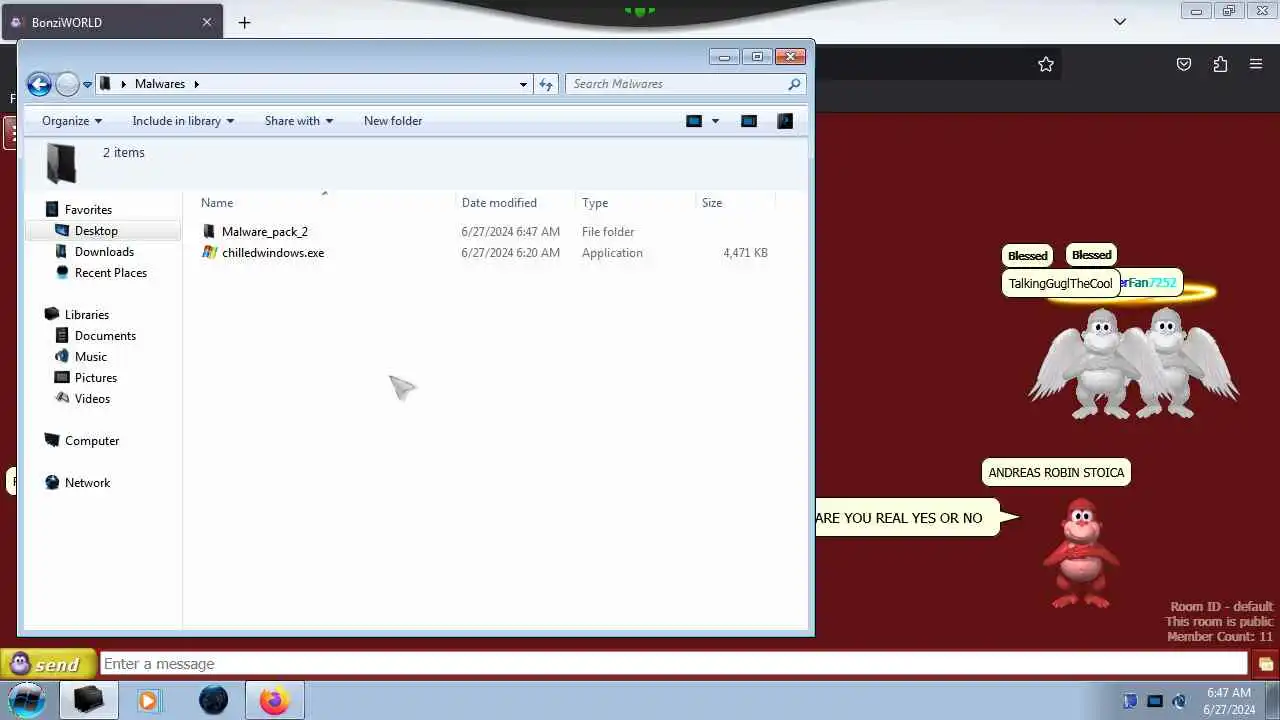Select Desktop in navigation pane
The width and height of the screenshot is (1280, 720).
point(96,231)
